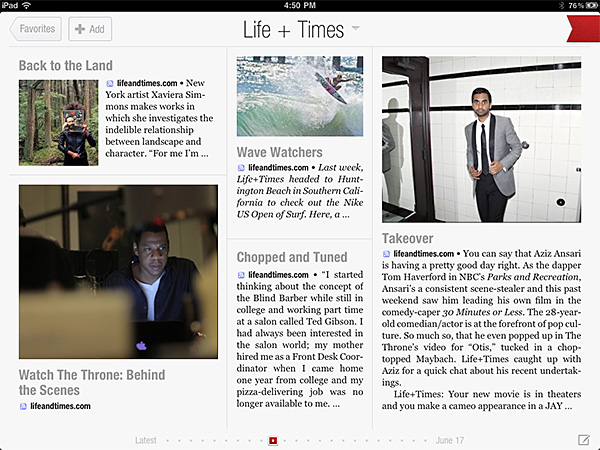Open the surfer wave photo
The height and width of the screenshot is (450, 600).
[300, 96]
